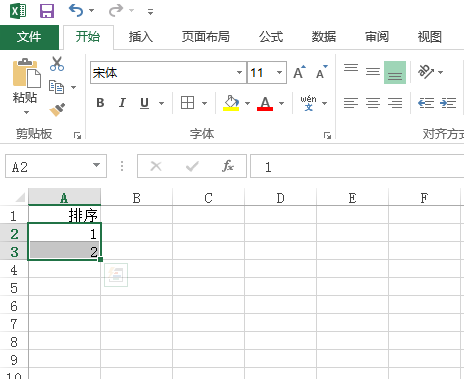Expand the font size dropdown
The width and height of the screenshot is (464, 379).
point(280,73)
